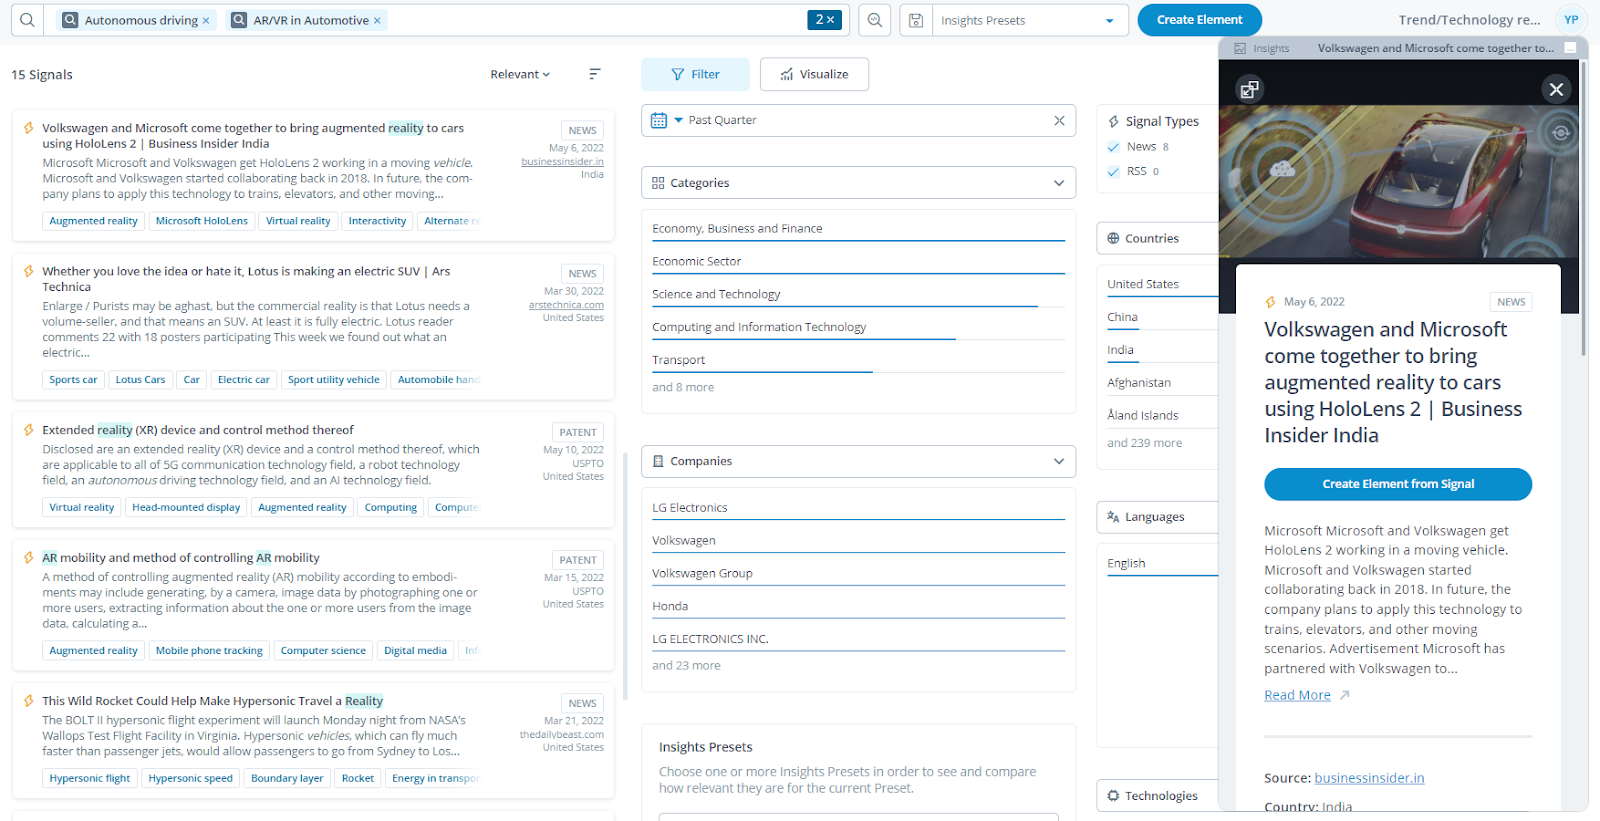This screenshot has width=1600, height=821.
Task: Minimize the Insights panel header bar
Action: click(1570, 48)
